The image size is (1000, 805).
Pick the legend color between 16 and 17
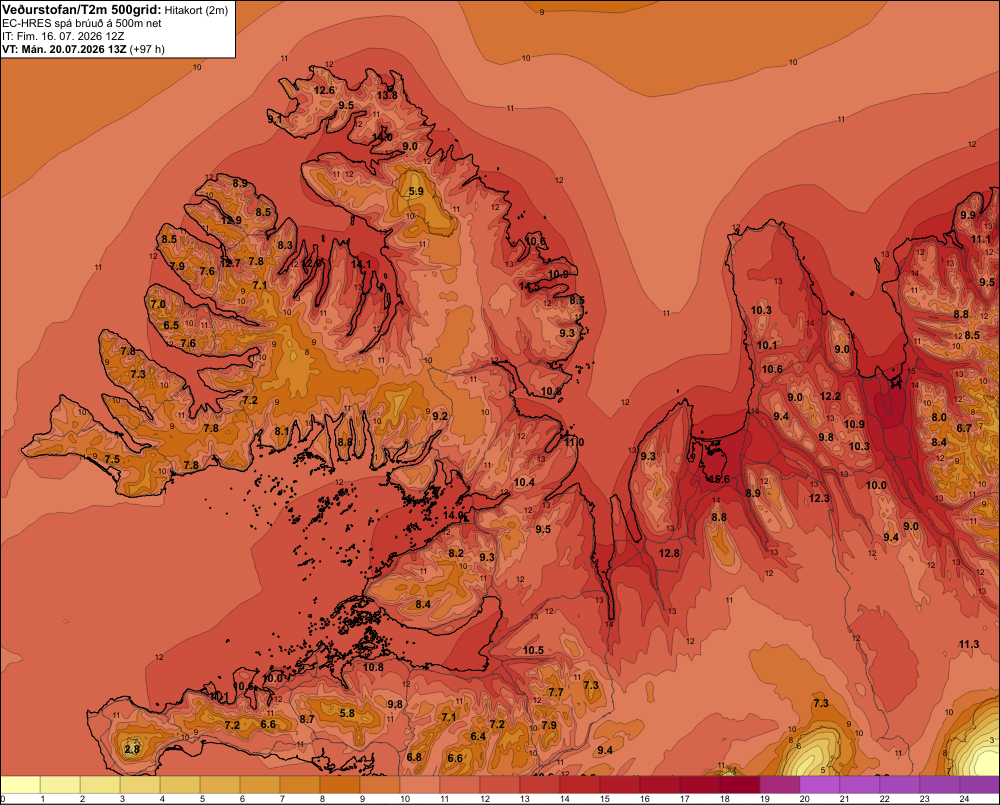pyautogui.click(x=659, y=785)
